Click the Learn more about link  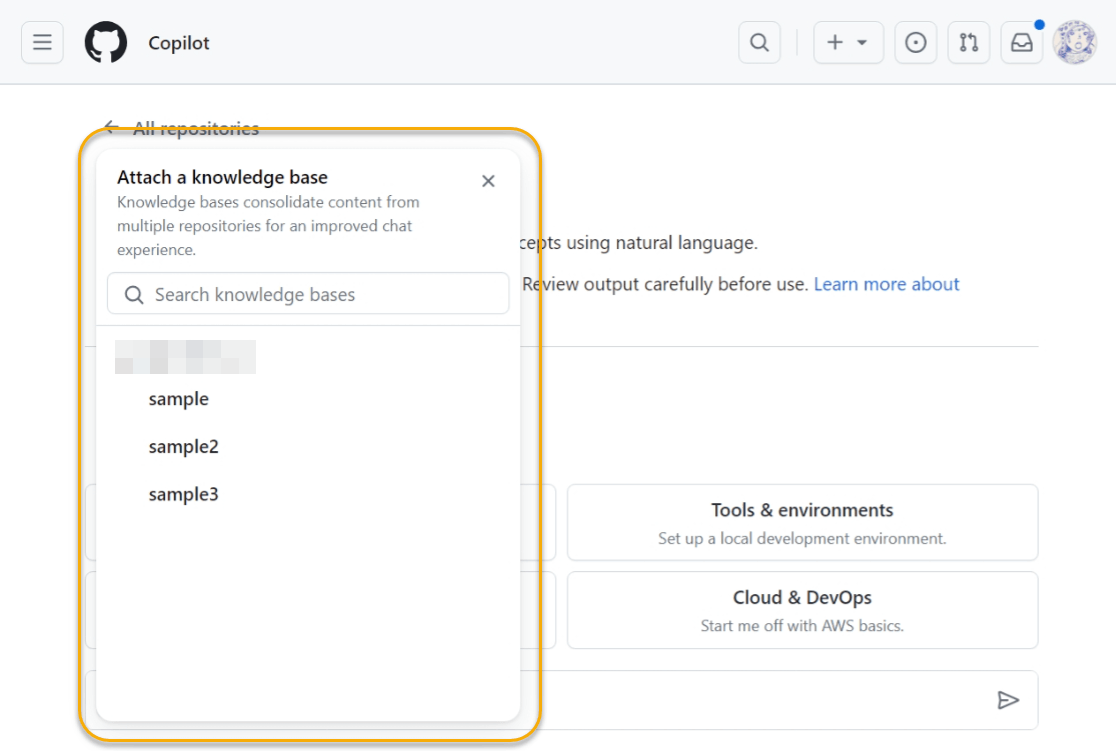tap(886, 284)
